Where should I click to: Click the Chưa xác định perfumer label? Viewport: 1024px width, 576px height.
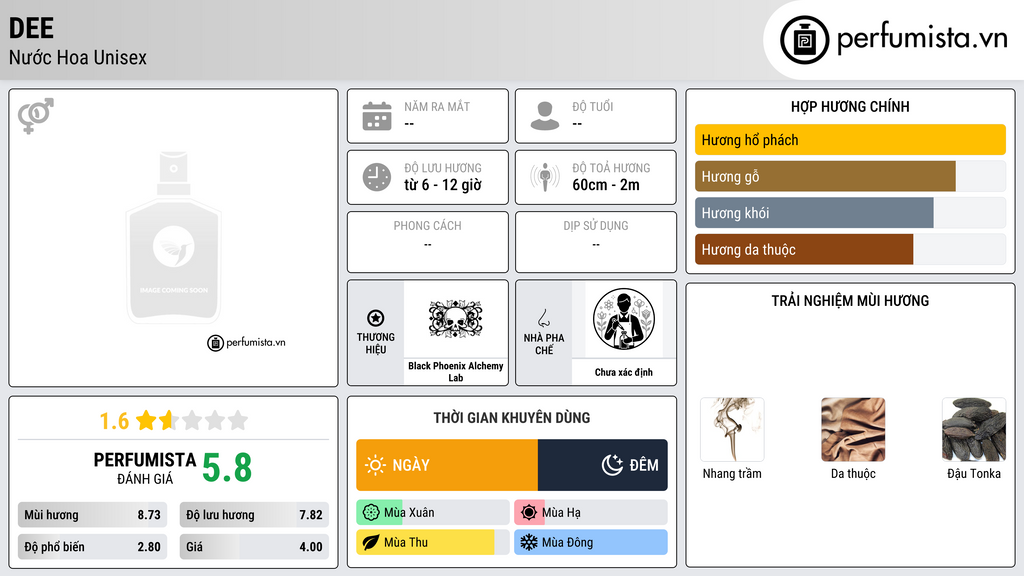tap(624, 372)
